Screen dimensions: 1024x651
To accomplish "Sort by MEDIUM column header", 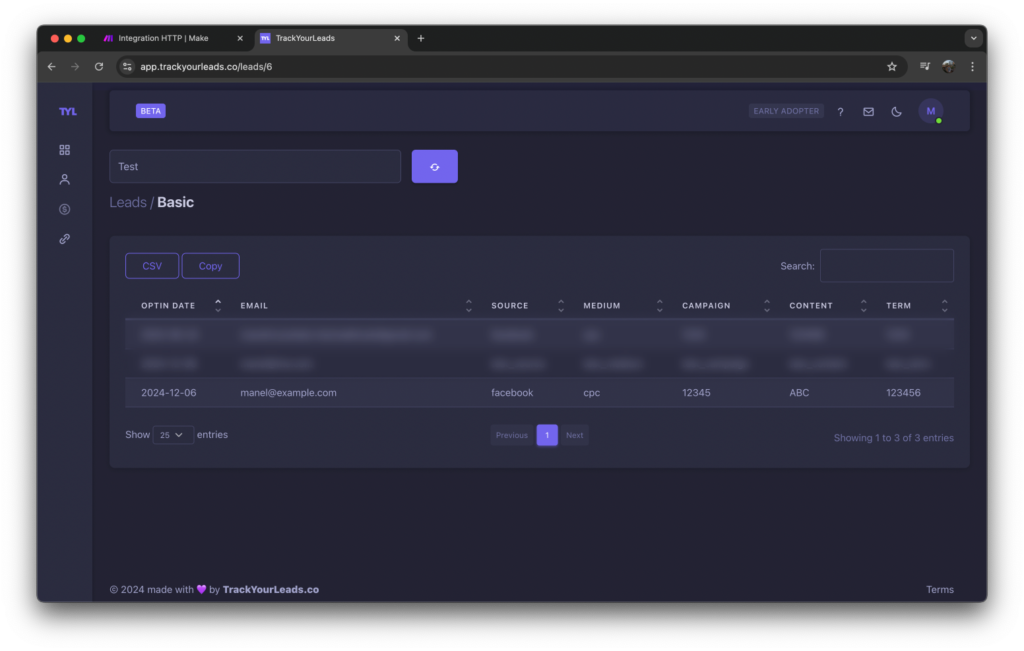I will point(619,306).
